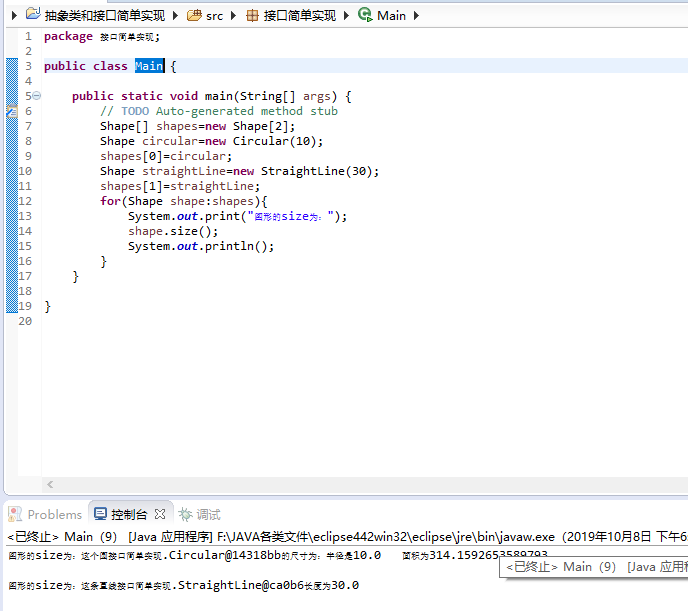Click the left arrow of horizontal scrollbar

coord(50,484)
